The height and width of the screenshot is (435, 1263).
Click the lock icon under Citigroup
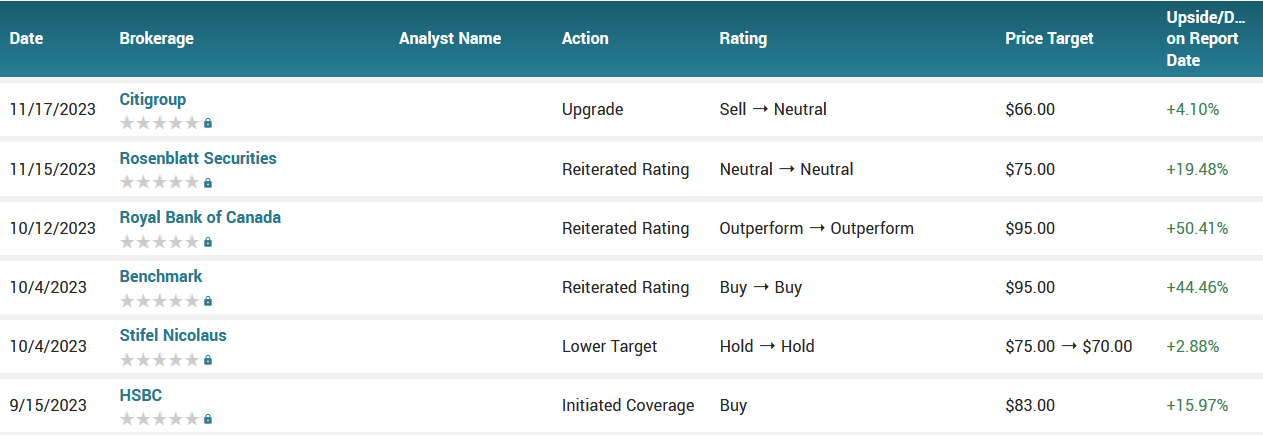pyautogui.click(x=208, y=124)
